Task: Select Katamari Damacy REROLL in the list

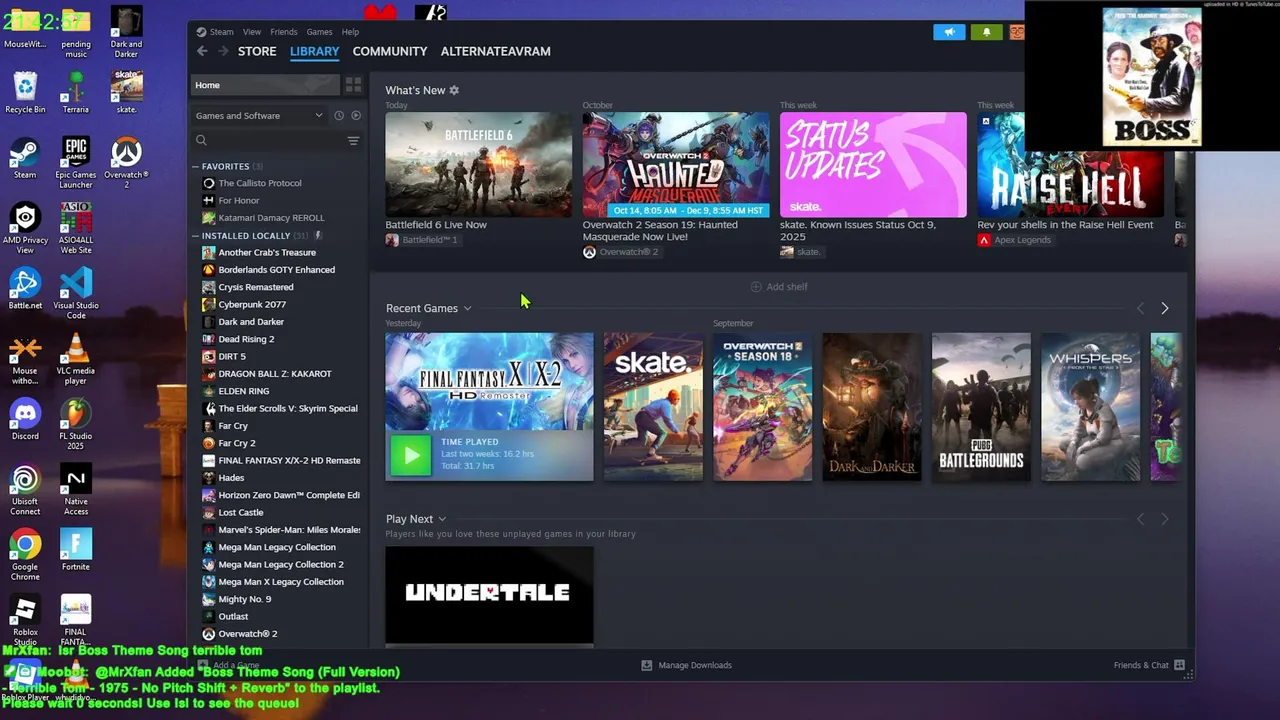Action: point(271,218)
